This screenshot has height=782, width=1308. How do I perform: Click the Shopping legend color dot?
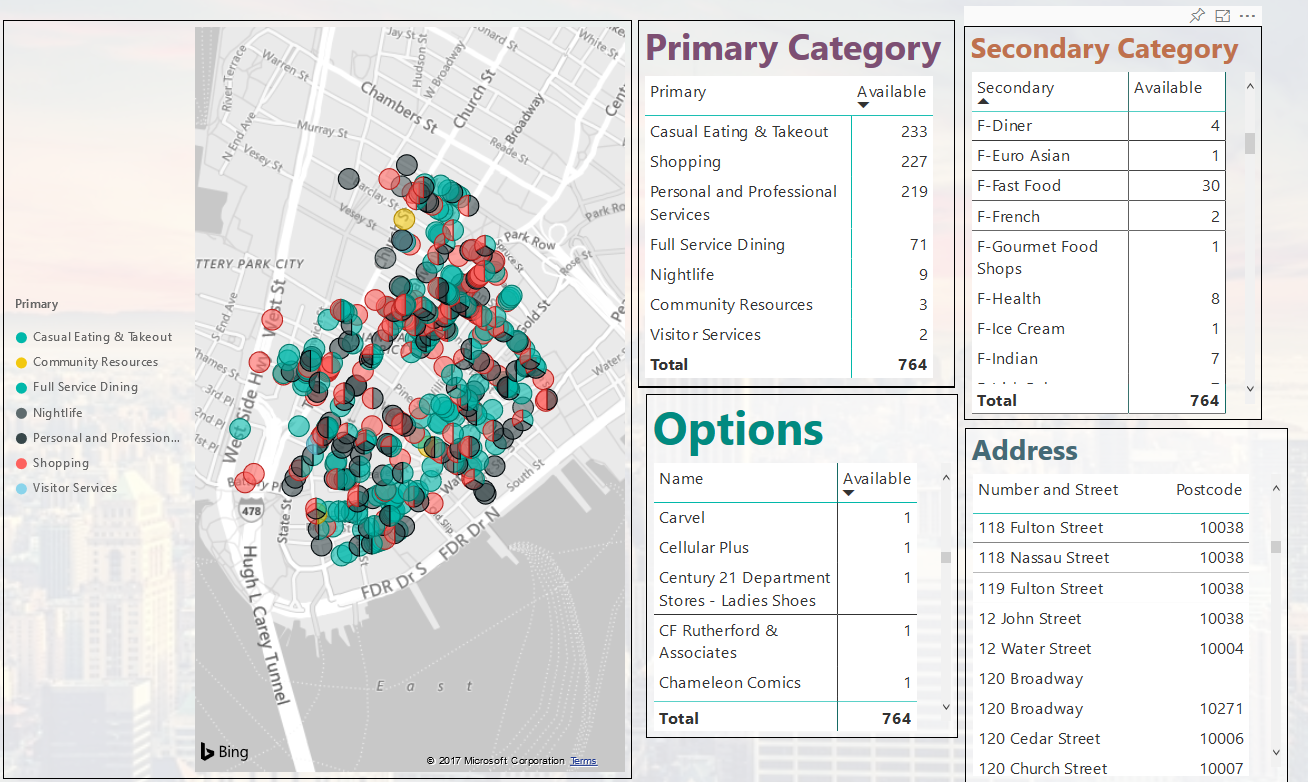22,464
